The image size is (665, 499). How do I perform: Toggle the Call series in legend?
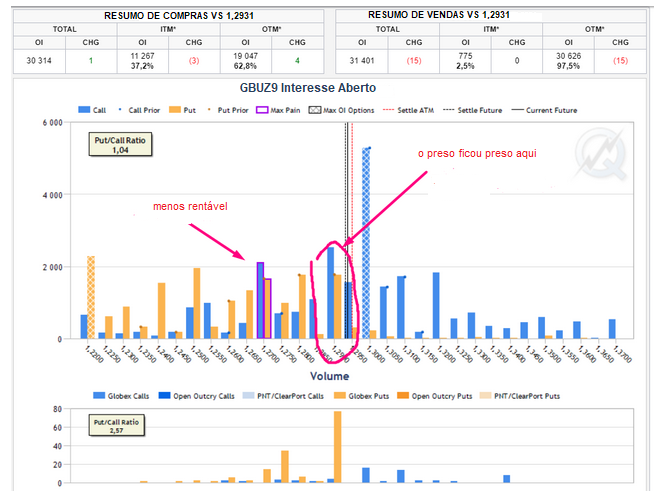(x=91, y=110)
